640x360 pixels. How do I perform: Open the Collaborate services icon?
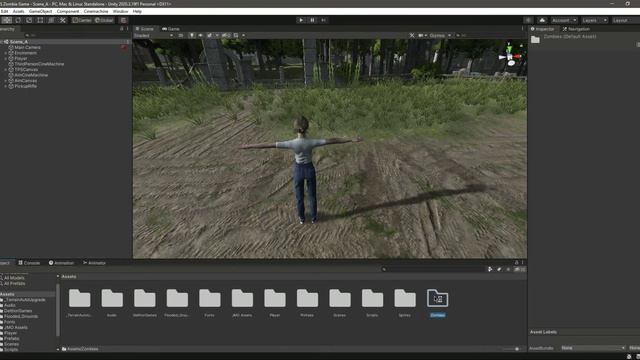click(528, 20)
